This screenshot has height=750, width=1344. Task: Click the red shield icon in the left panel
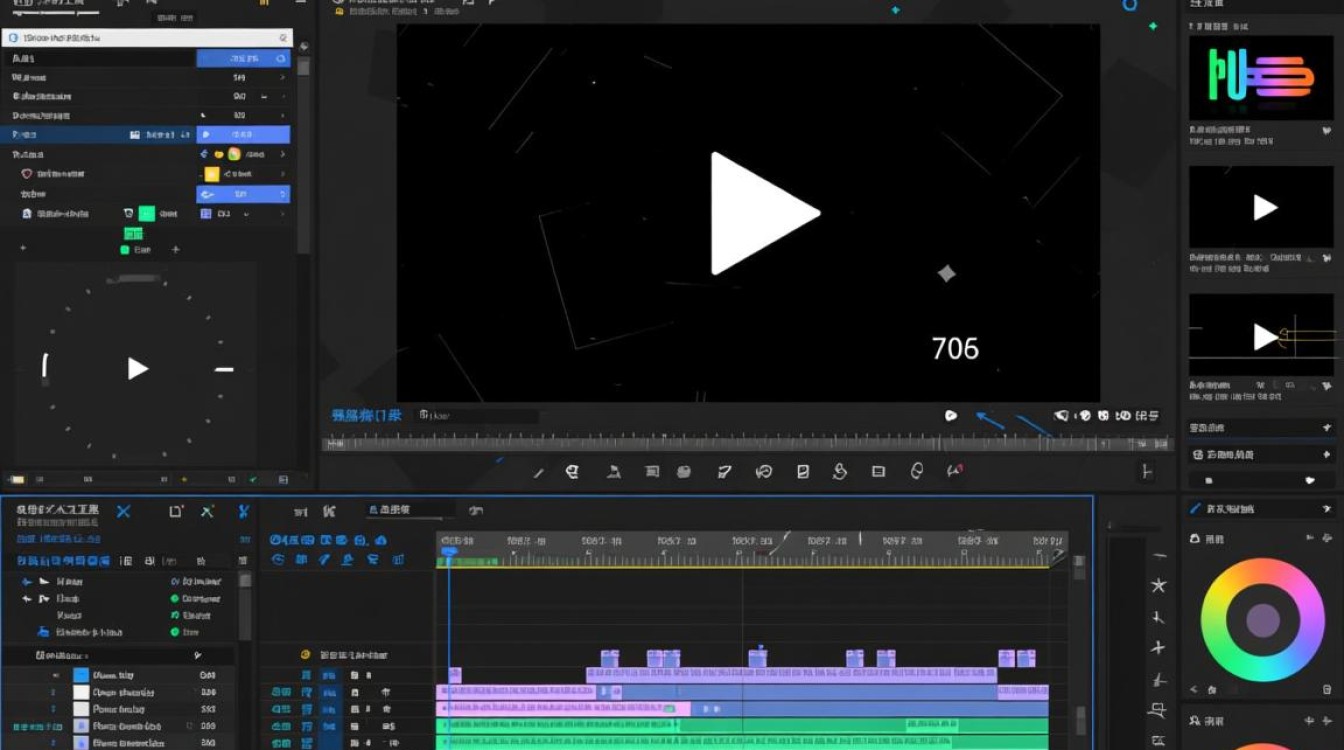[x=27, y=173]
